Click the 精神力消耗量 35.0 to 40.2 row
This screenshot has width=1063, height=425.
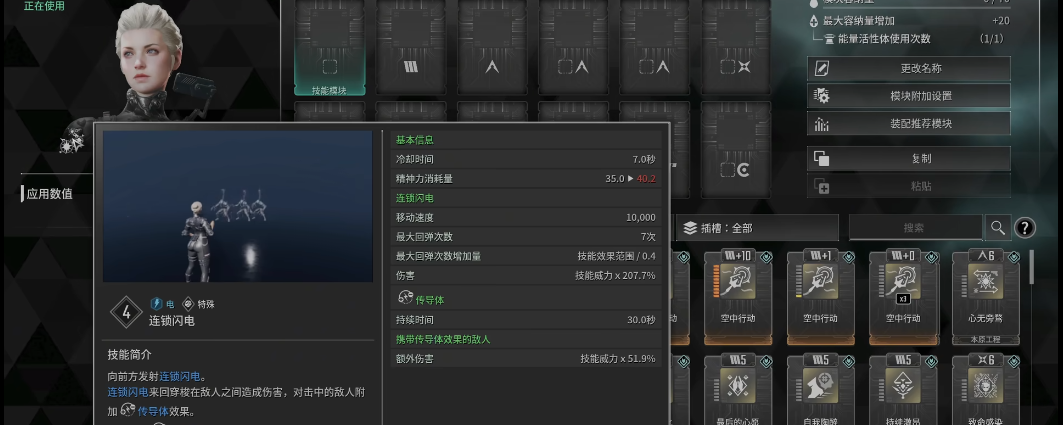coord(525,179)
